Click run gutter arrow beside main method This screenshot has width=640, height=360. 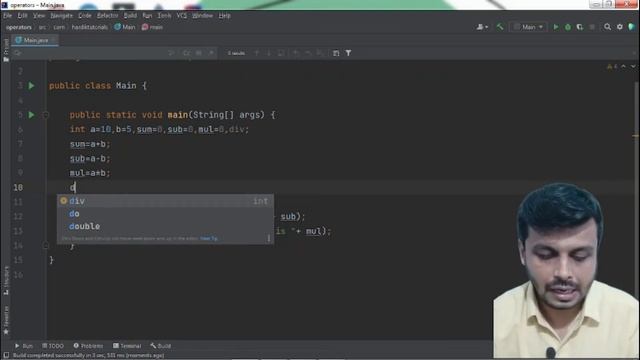tap(31, 115)
